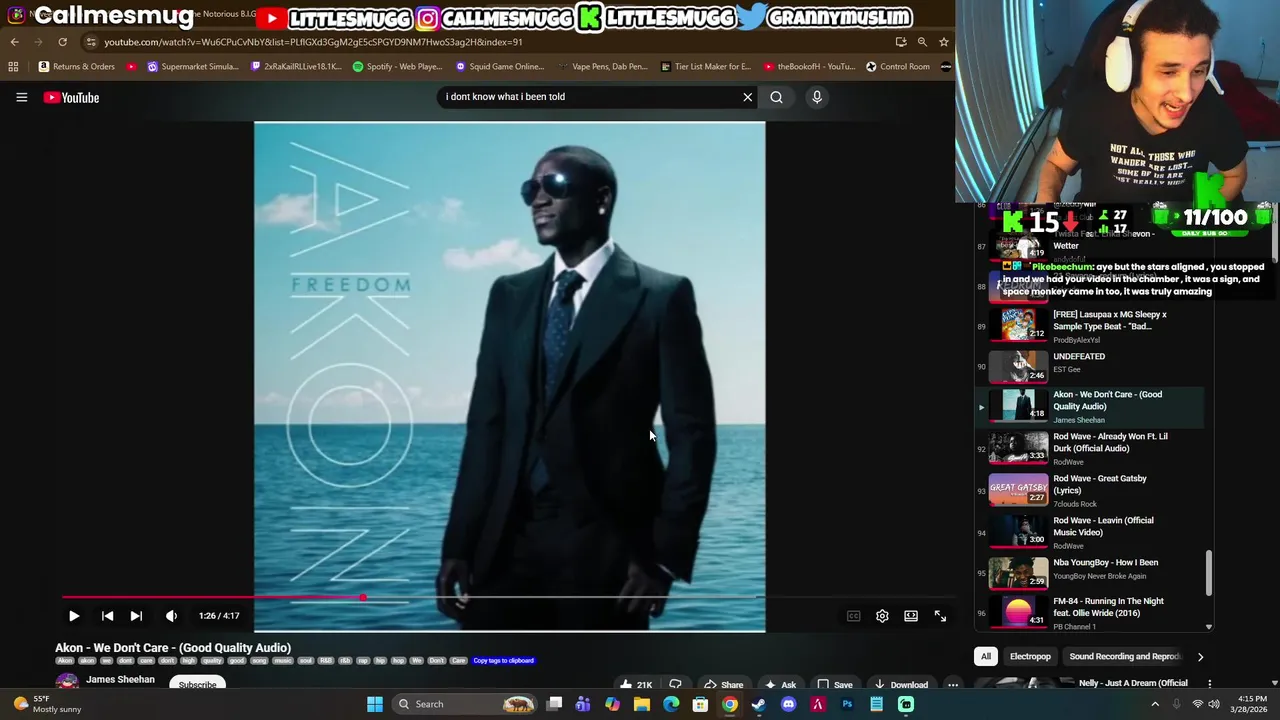Copy tags to clipboard button
The image size is (1280, 720).
[504, 661]
